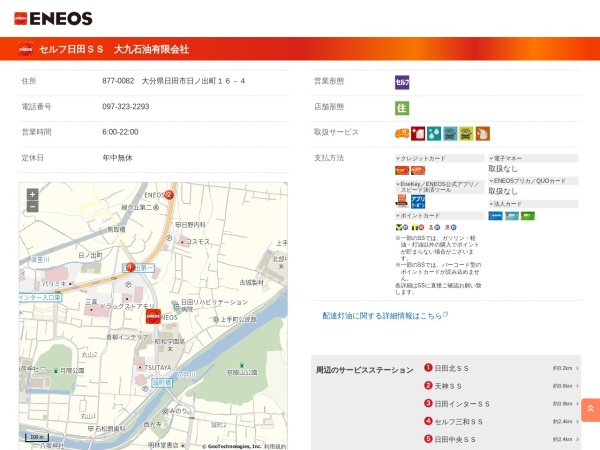This screenshot has width=600, height=450.
Task: Collapse the 法人カード section
Action: [x=533, y=204]
